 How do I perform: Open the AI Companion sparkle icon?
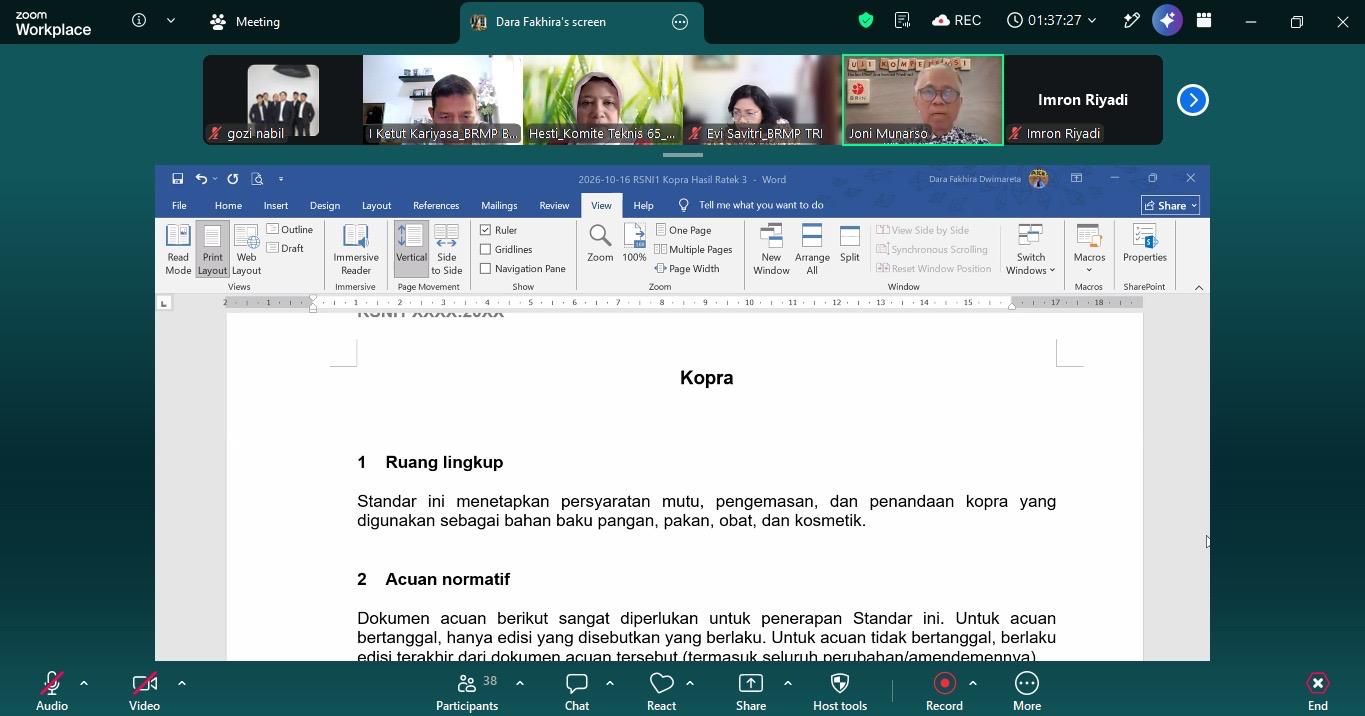[x=1167, y=20]
